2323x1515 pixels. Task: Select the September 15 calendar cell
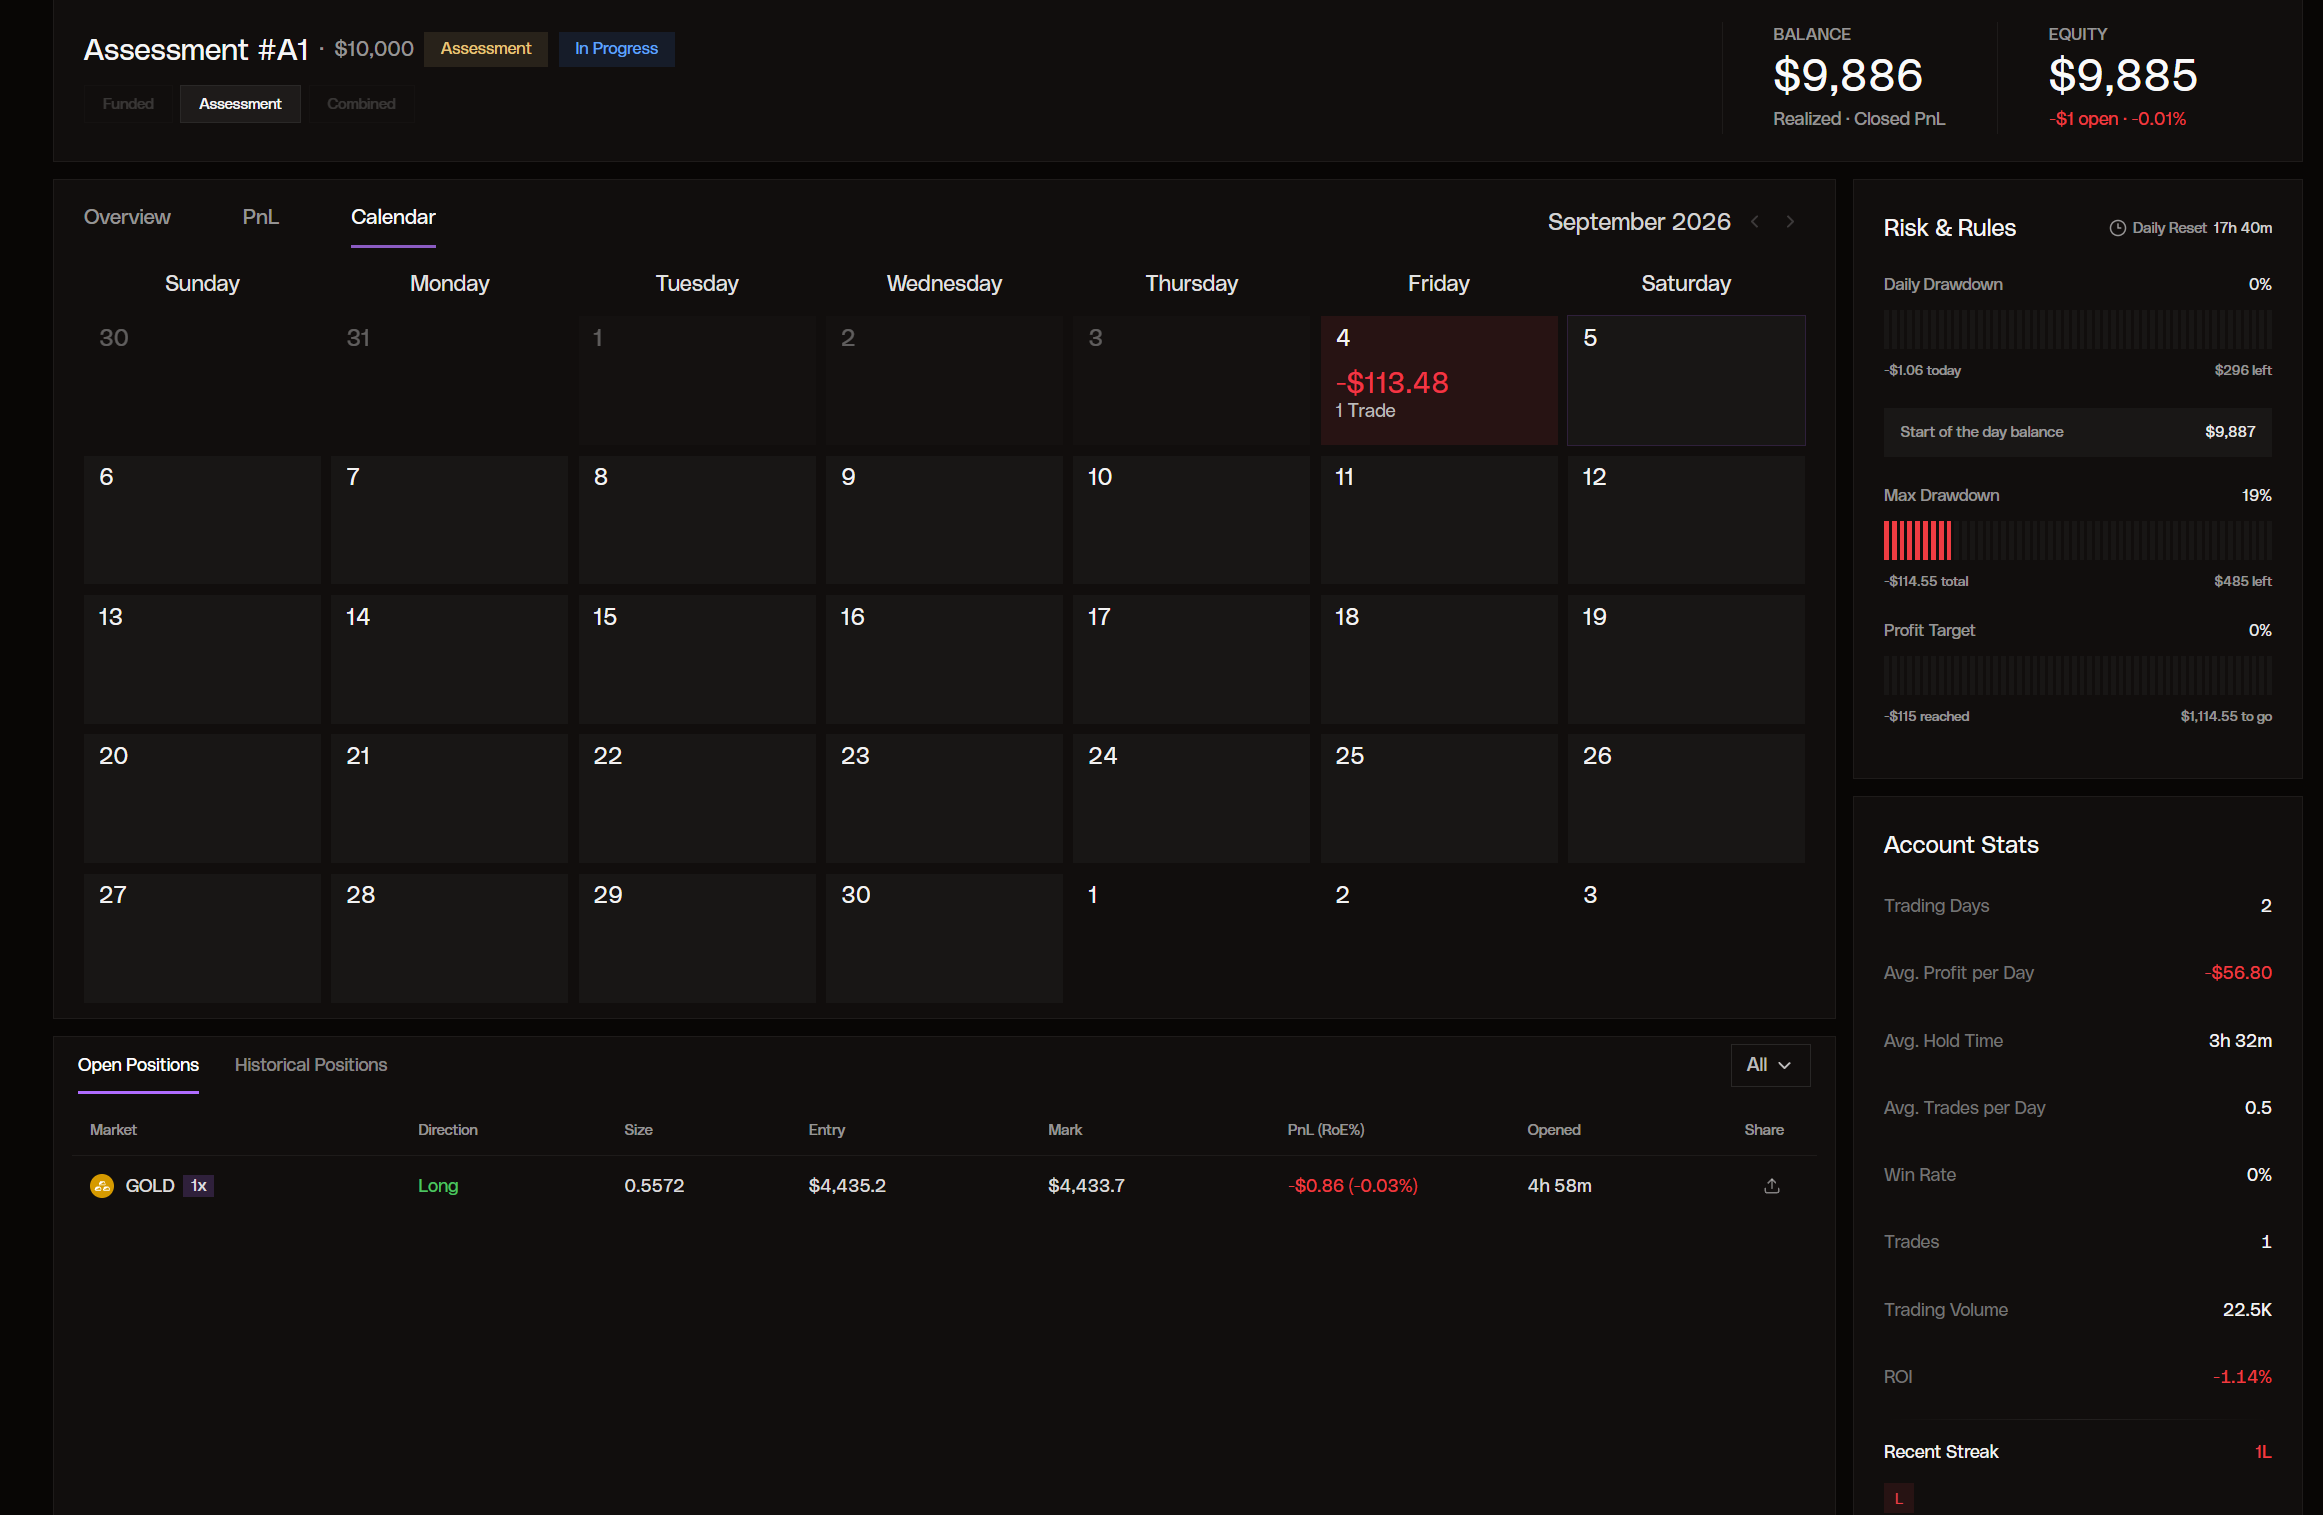(697, 660)
